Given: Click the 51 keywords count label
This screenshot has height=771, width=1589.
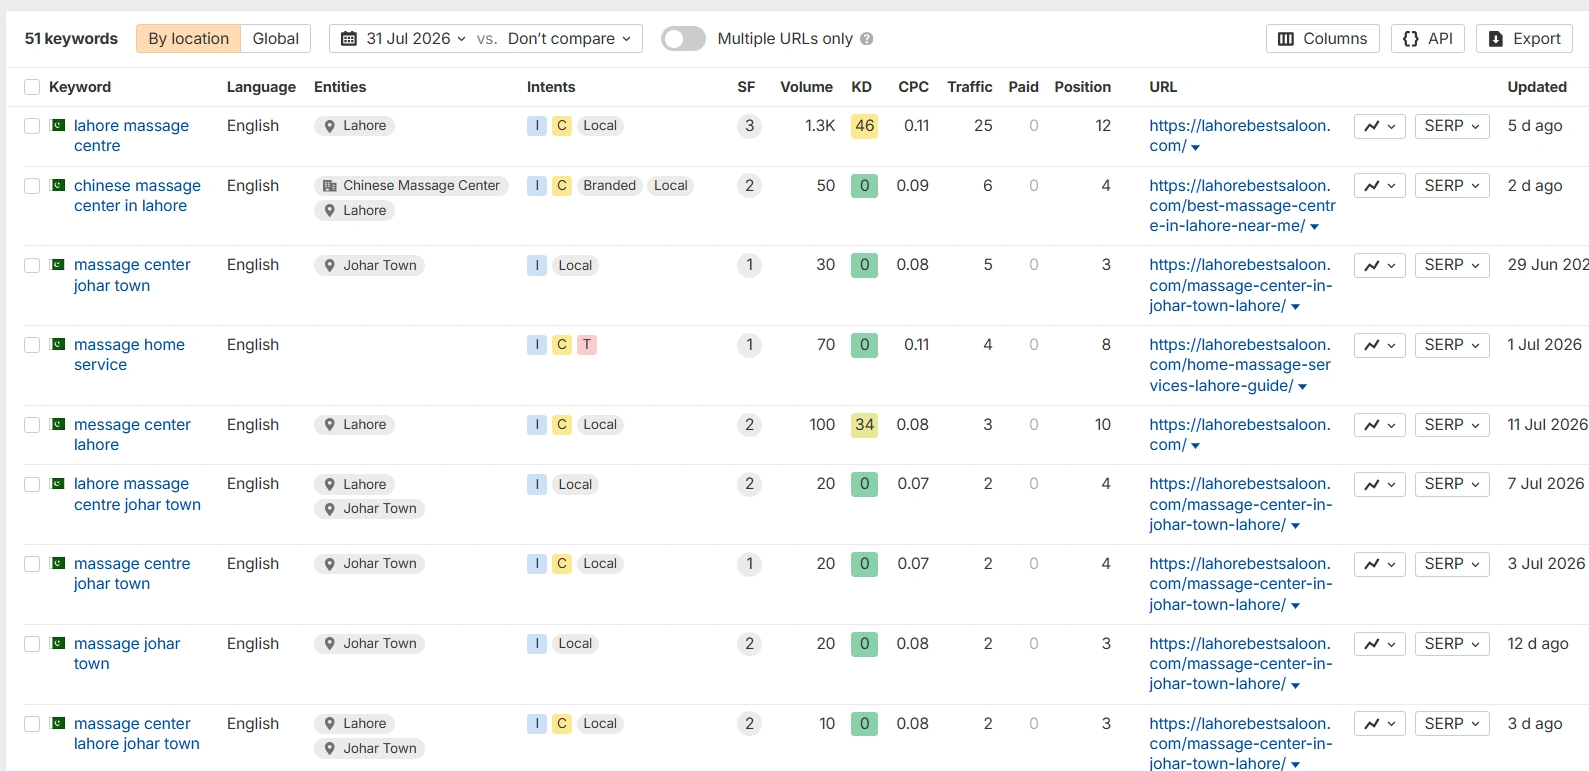Looking at the screenshot, I should [x=71, y=39].
